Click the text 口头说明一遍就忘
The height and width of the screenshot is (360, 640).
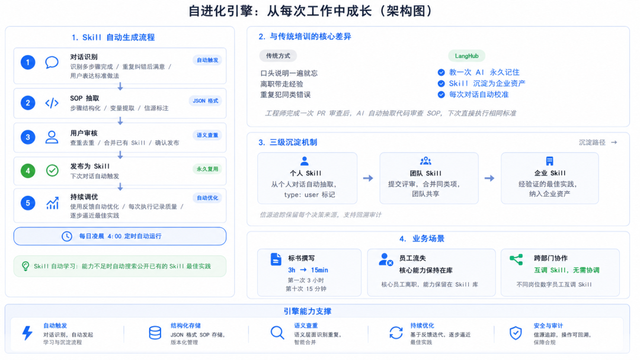(x=289, y=73)
